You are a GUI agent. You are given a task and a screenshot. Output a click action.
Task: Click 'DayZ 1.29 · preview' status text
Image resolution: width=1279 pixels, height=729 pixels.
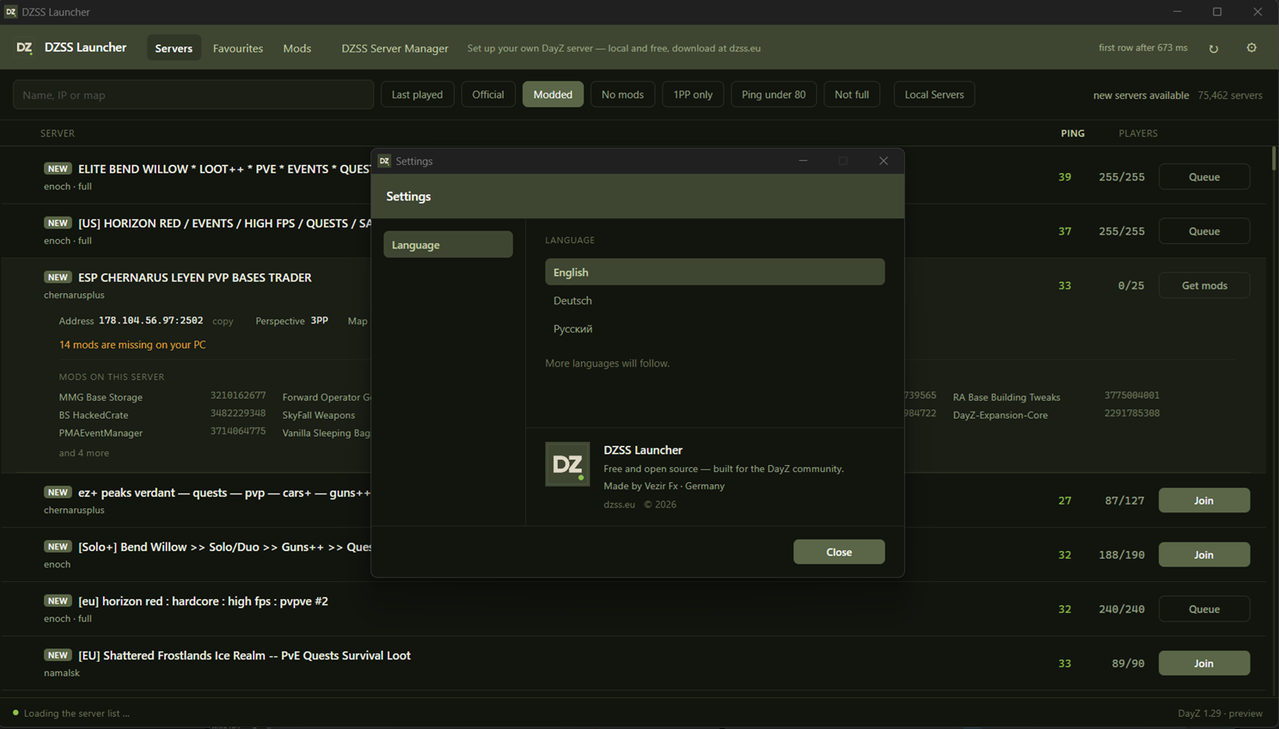coord(1220,714)
